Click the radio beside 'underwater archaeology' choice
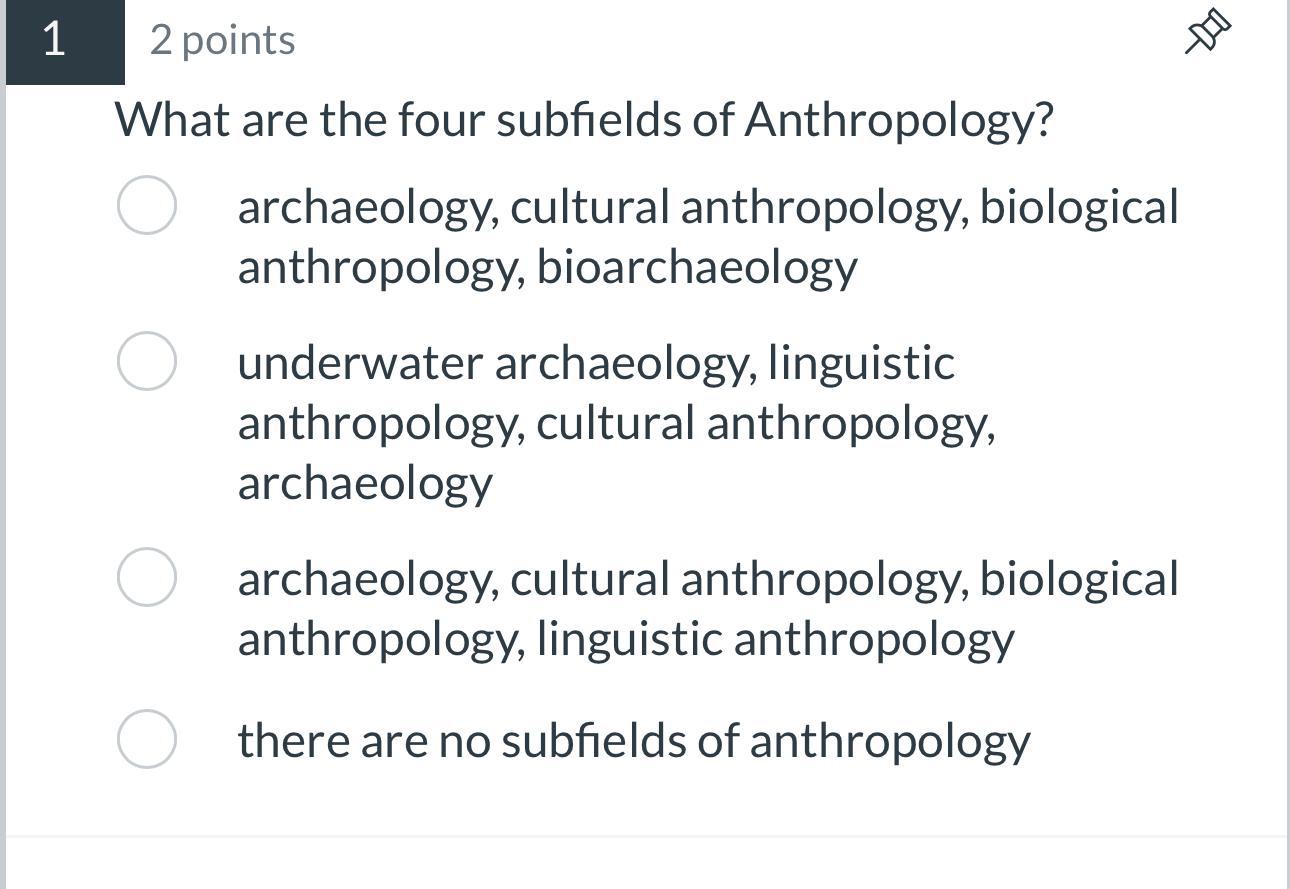The image size is (1290, 889). point(146,361)
